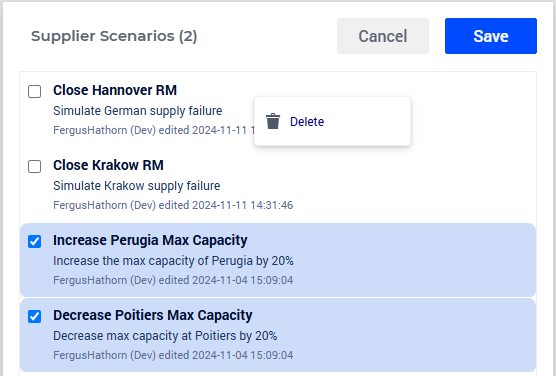This screenshot has width=556, height=376.
Task: Click the Decrease Poitiers Max Capacity title
Action: point(152,315)
